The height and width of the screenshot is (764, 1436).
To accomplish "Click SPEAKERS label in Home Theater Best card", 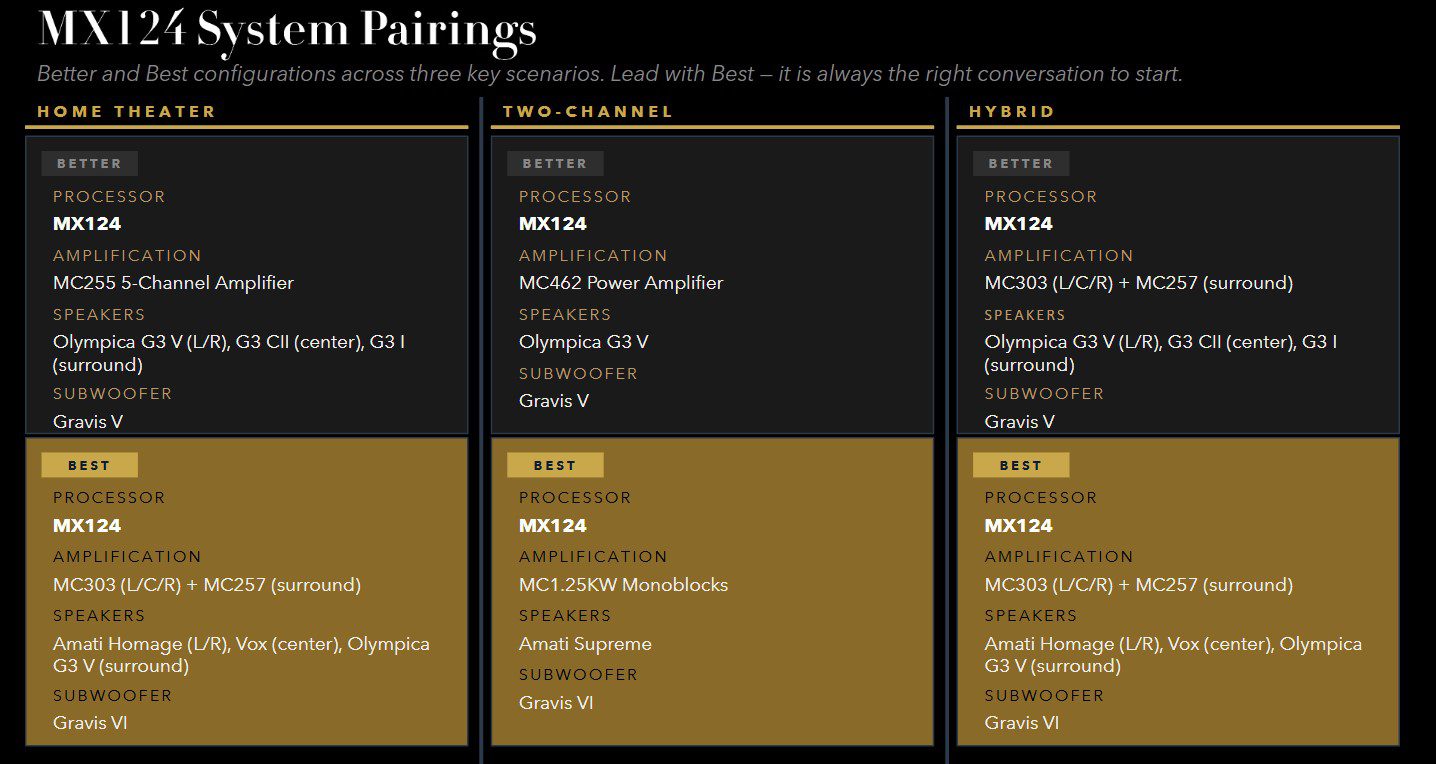I will pyautogui.click(x=99, y=616).
